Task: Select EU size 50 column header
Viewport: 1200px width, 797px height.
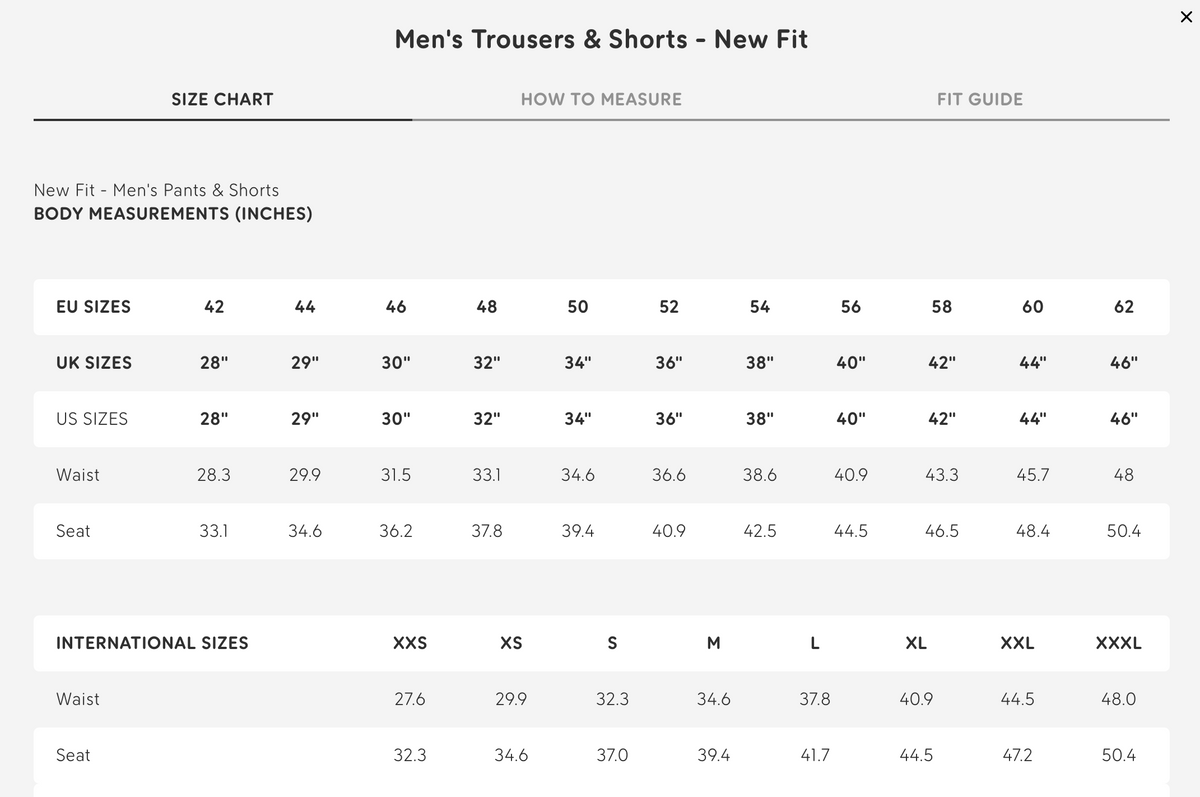Action: point(577,307)
